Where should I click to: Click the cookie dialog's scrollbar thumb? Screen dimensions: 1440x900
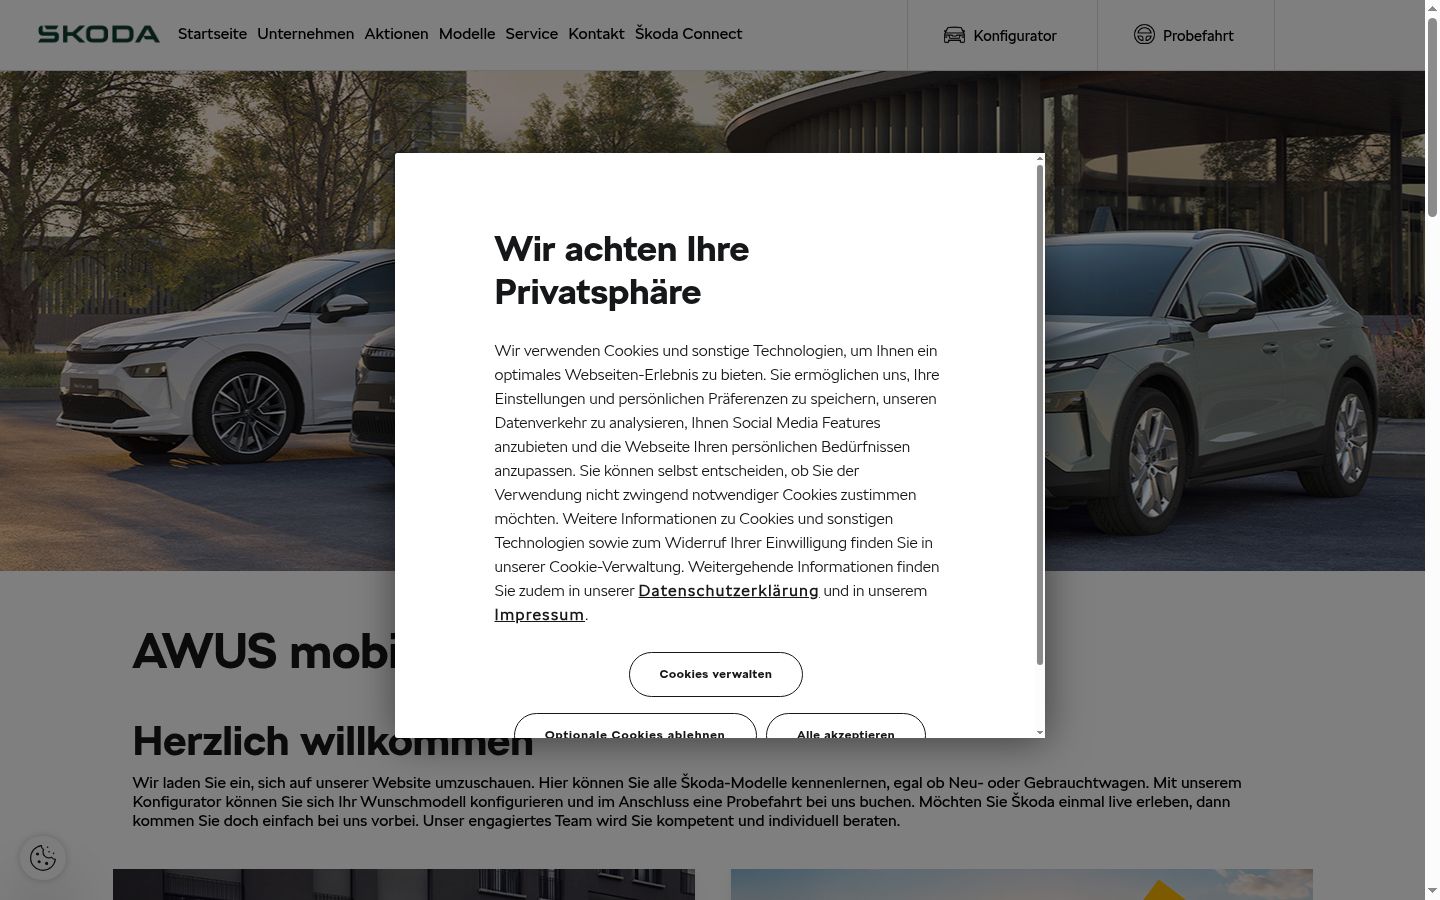click(1040, 414)
